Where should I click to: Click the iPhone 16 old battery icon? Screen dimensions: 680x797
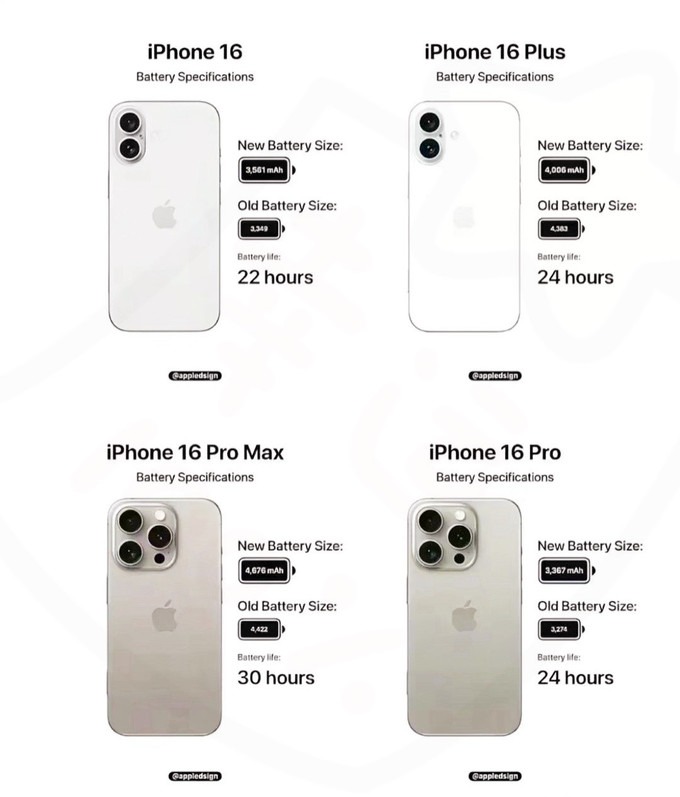[262, 229]
